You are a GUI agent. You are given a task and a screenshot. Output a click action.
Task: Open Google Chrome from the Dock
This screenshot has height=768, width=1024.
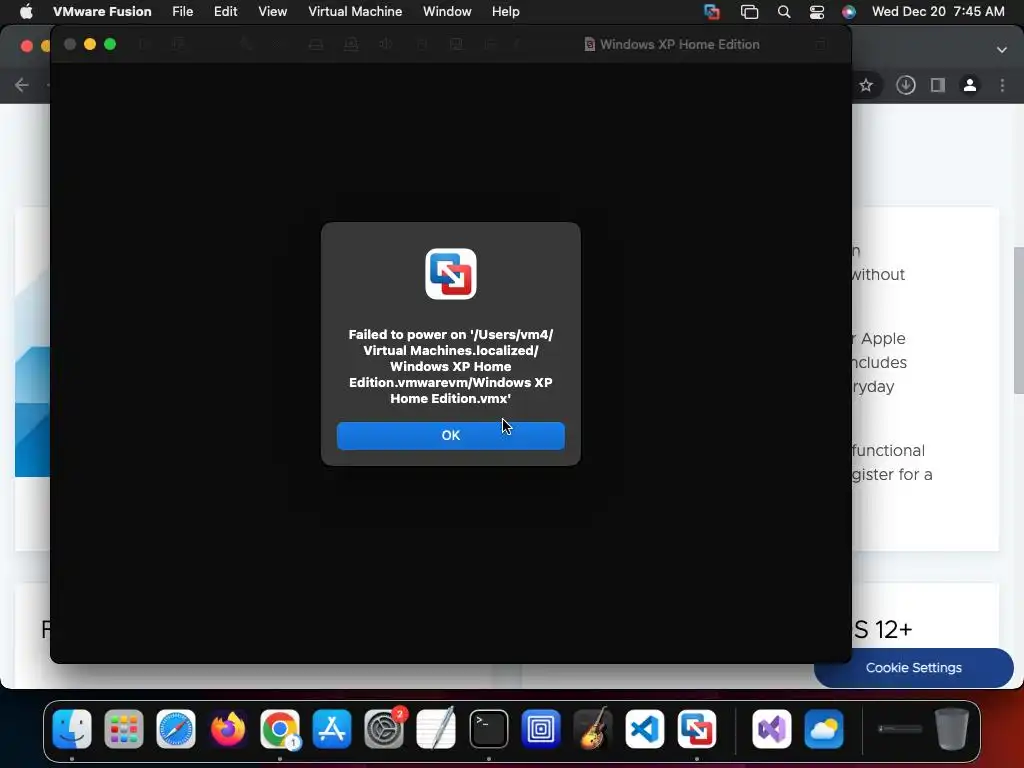[x=280, y=729]
